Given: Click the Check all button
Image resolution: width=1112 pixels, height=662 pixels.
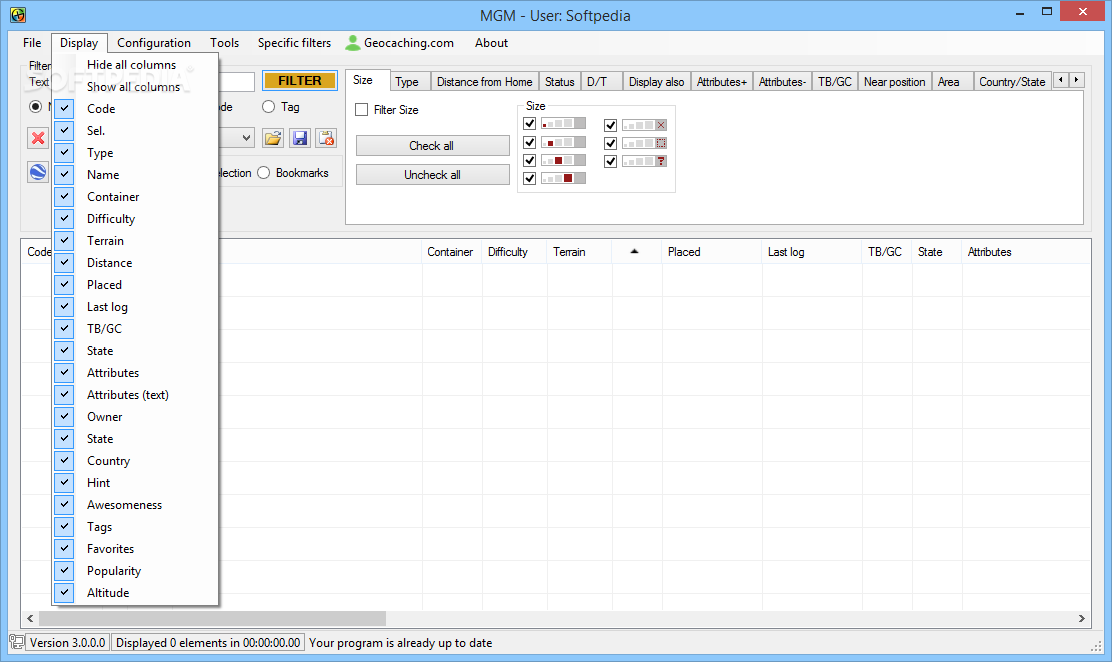Looking at the screenshot, I should pyautogui.click(x=432, y=145).
